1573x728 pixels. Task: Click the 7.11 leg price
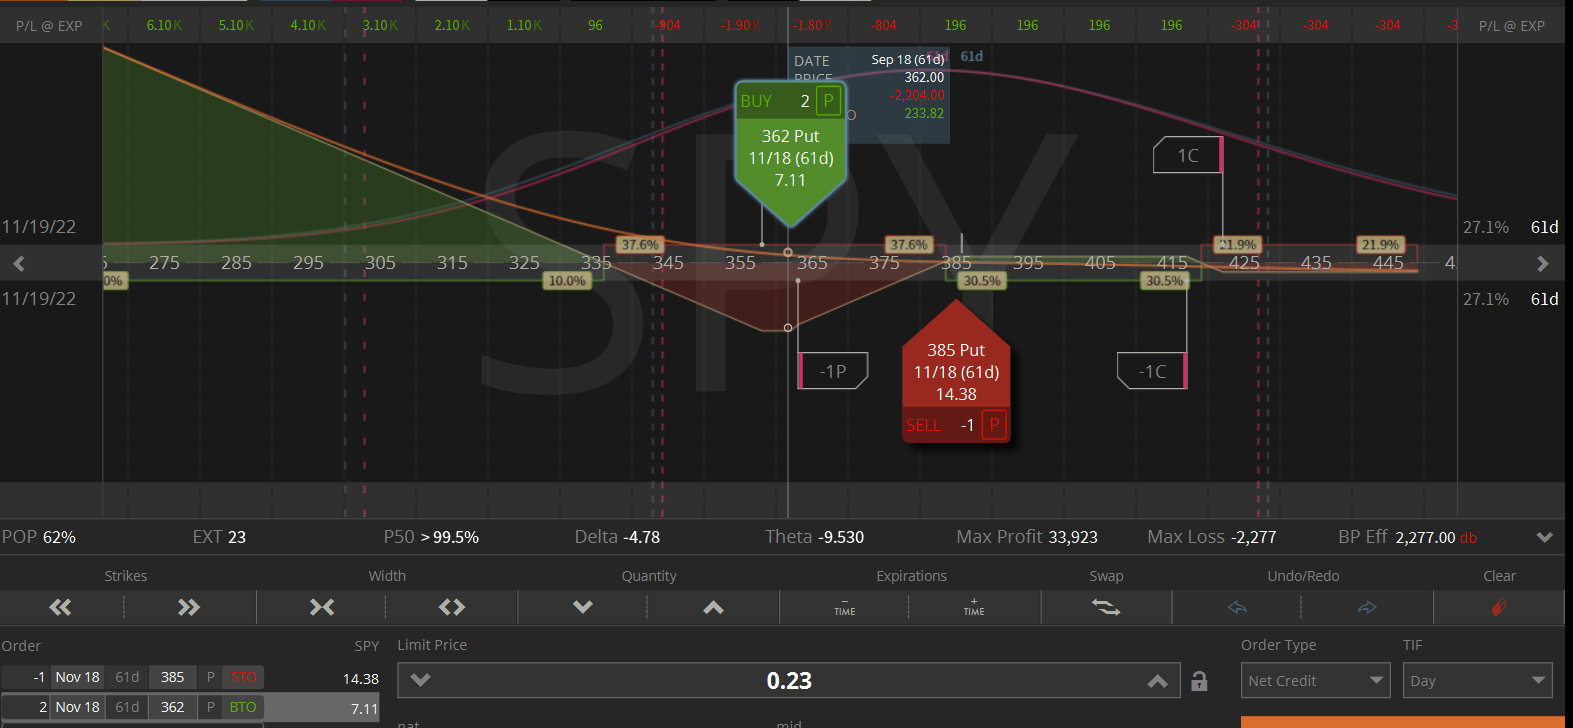364,709
